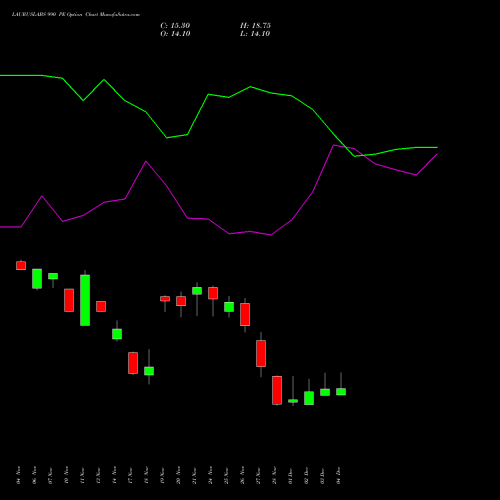
Task: Select the green candle for 02 Dec
Action: pos(309,398)
